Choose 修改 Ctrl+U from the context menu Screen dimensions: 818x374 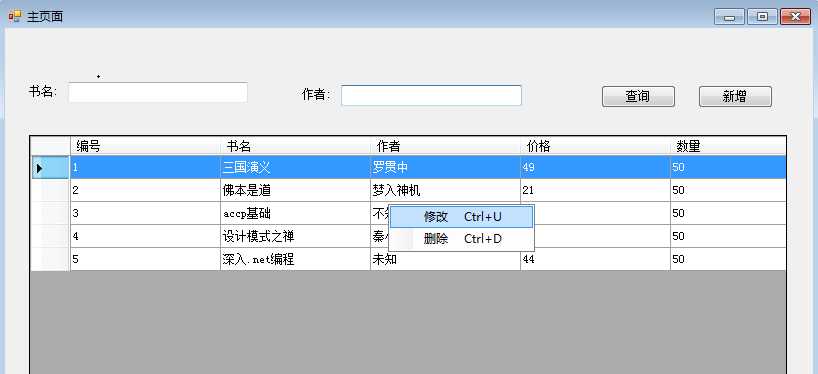tap(462, 216)
